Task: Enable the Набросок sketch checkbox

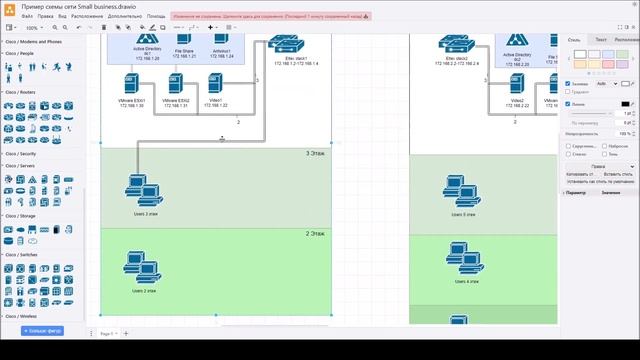Action: pyautogui.click(x=604, y=146)
